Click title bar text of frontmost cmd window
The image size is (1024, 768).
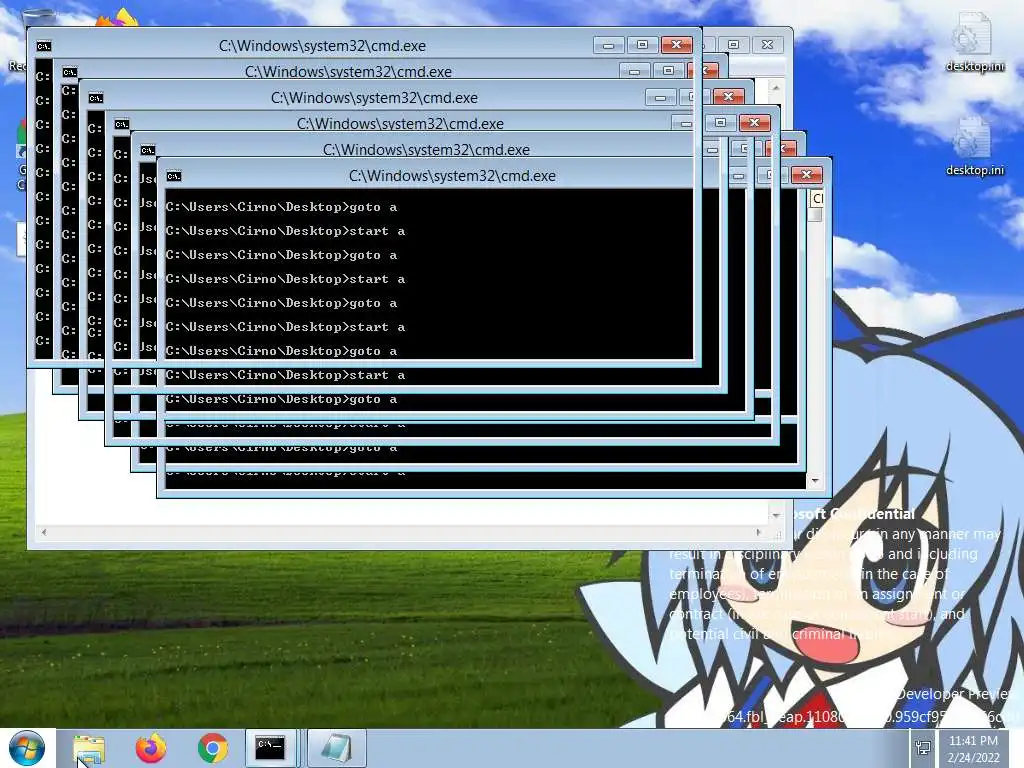click(x=322, y=46)
